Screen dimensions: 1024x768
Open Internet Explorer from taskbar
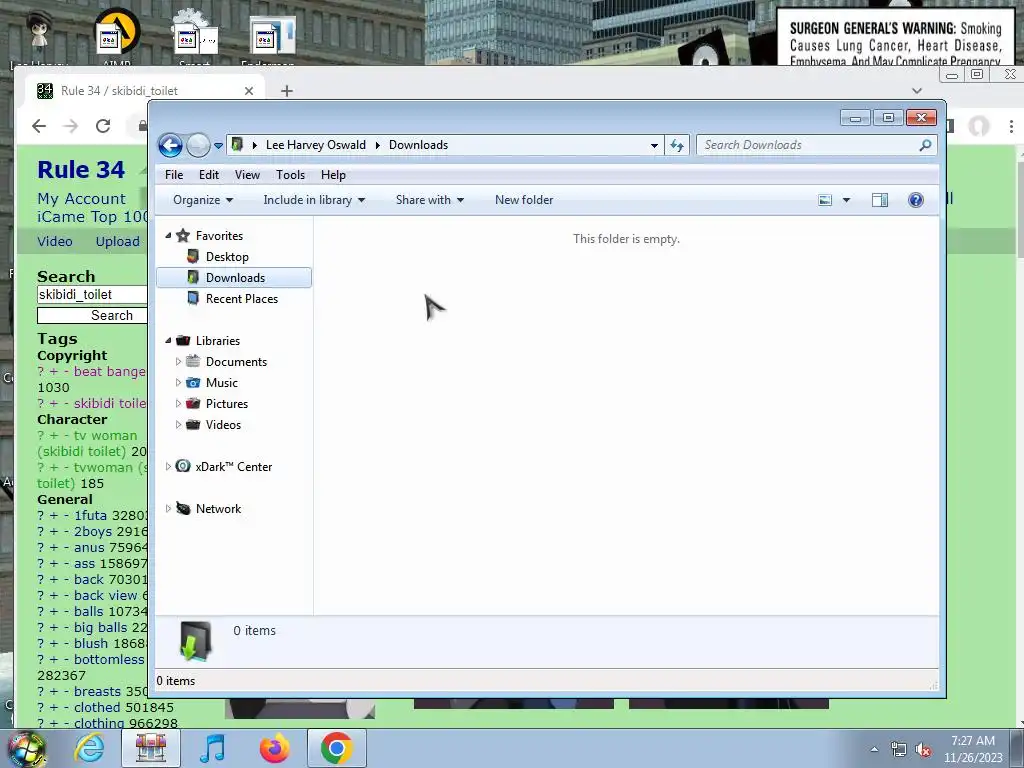tap(89, 748)
